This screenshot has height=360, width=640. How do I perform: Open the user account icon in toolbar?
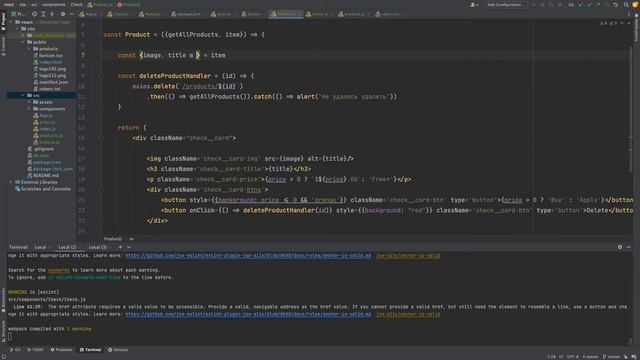pos(473,5)
